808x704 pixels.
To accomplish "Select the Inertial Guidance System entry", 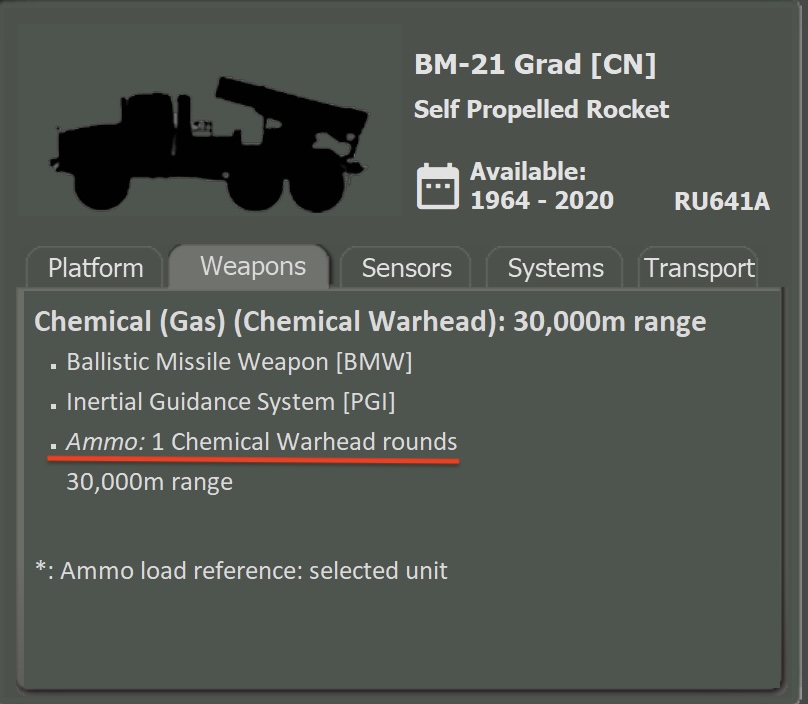I will (231, 404).
